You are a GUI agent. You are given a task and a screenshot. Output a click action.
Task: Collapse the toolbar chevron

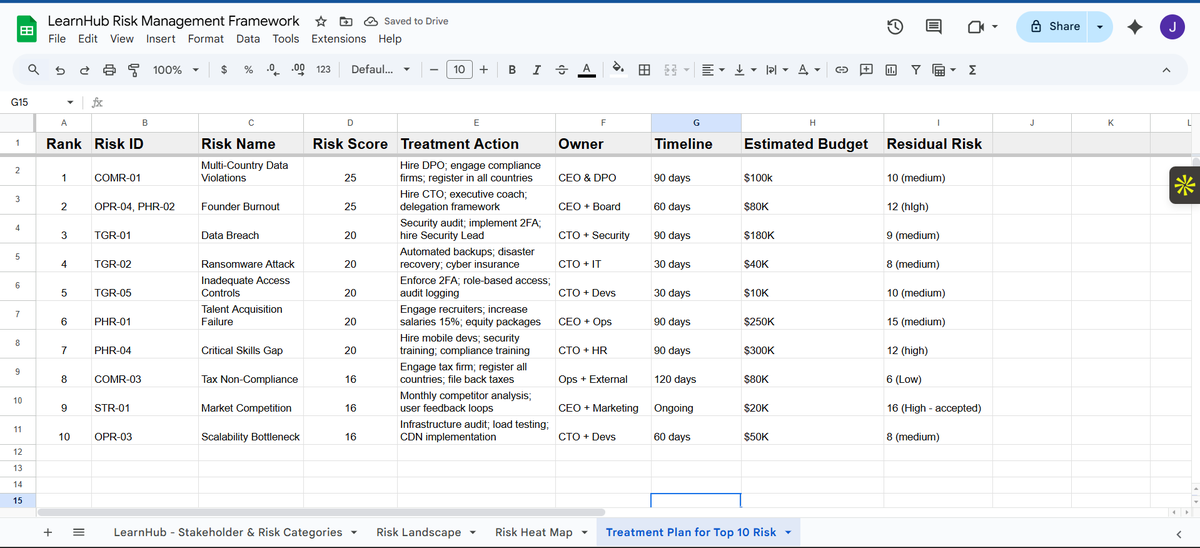coord(1166,70)
